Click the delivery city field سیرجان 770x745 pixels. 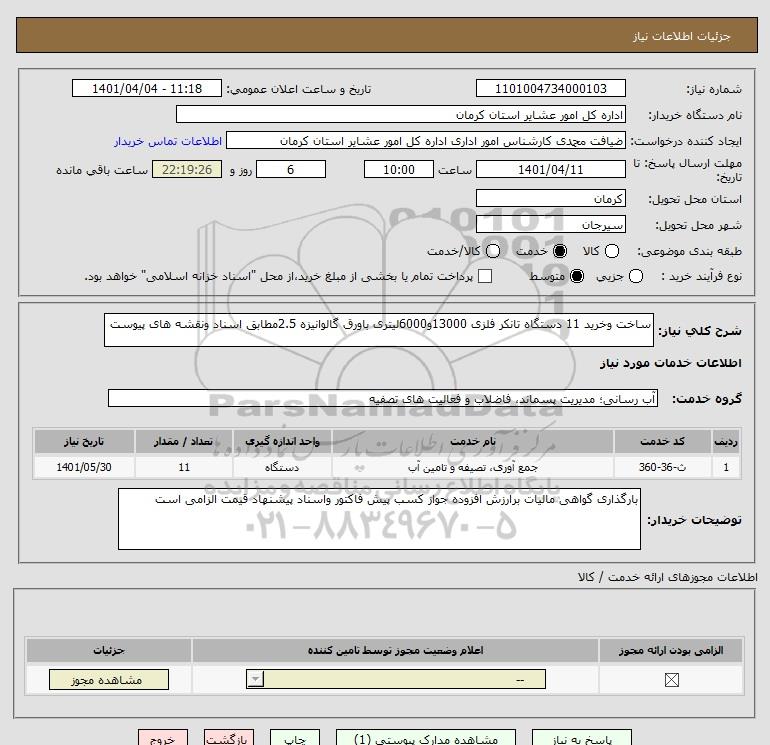550,224
